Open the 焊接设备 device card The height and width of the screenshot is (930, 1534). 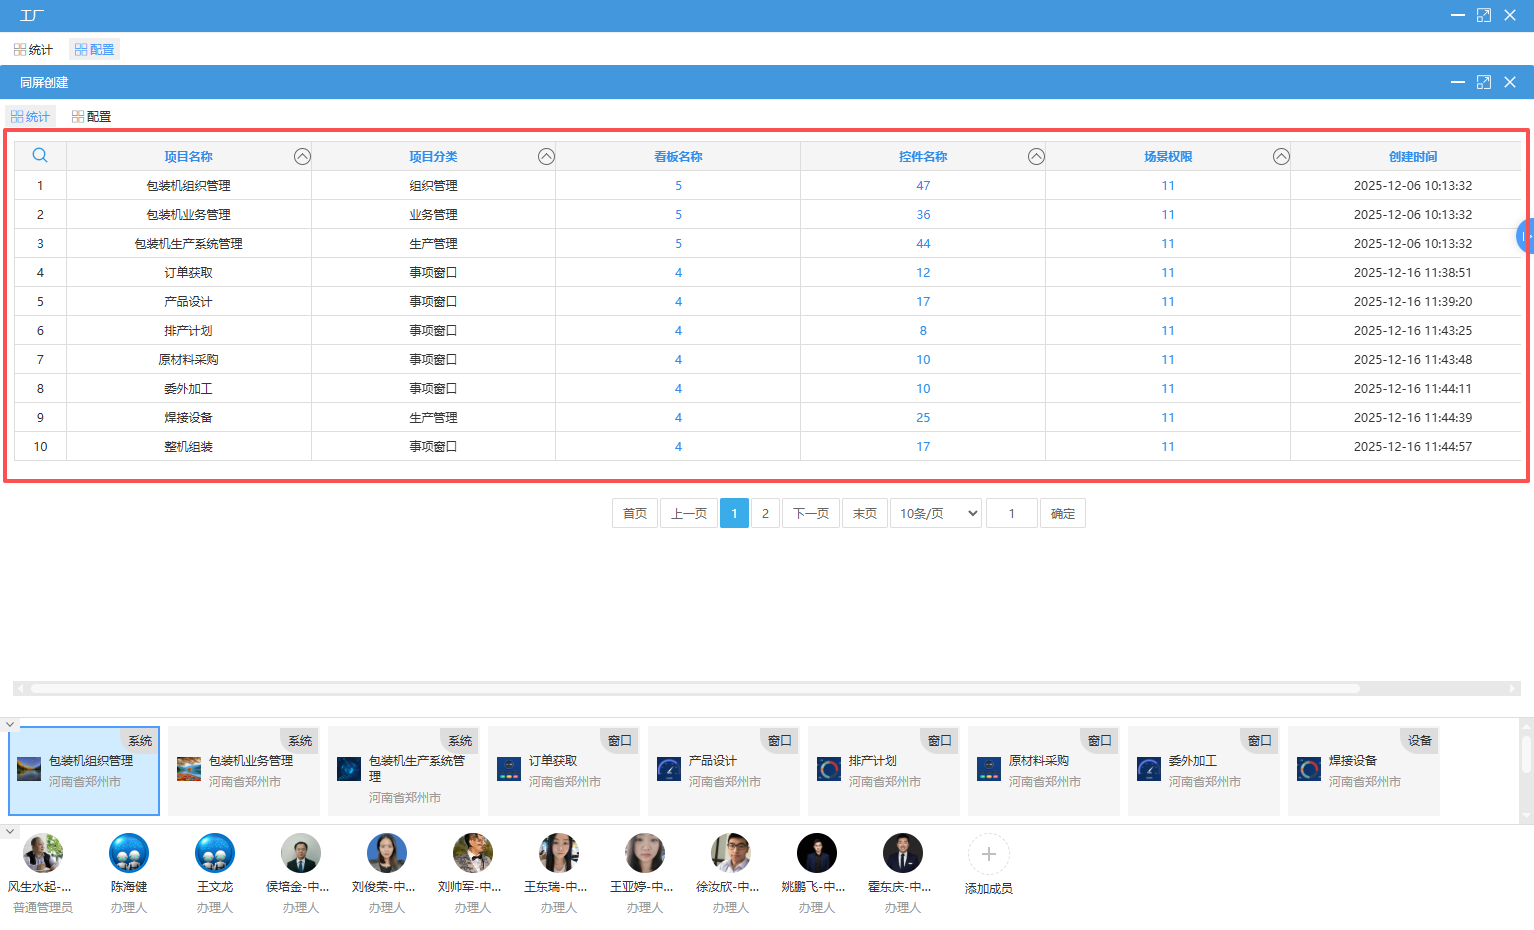pos(1364,771)
